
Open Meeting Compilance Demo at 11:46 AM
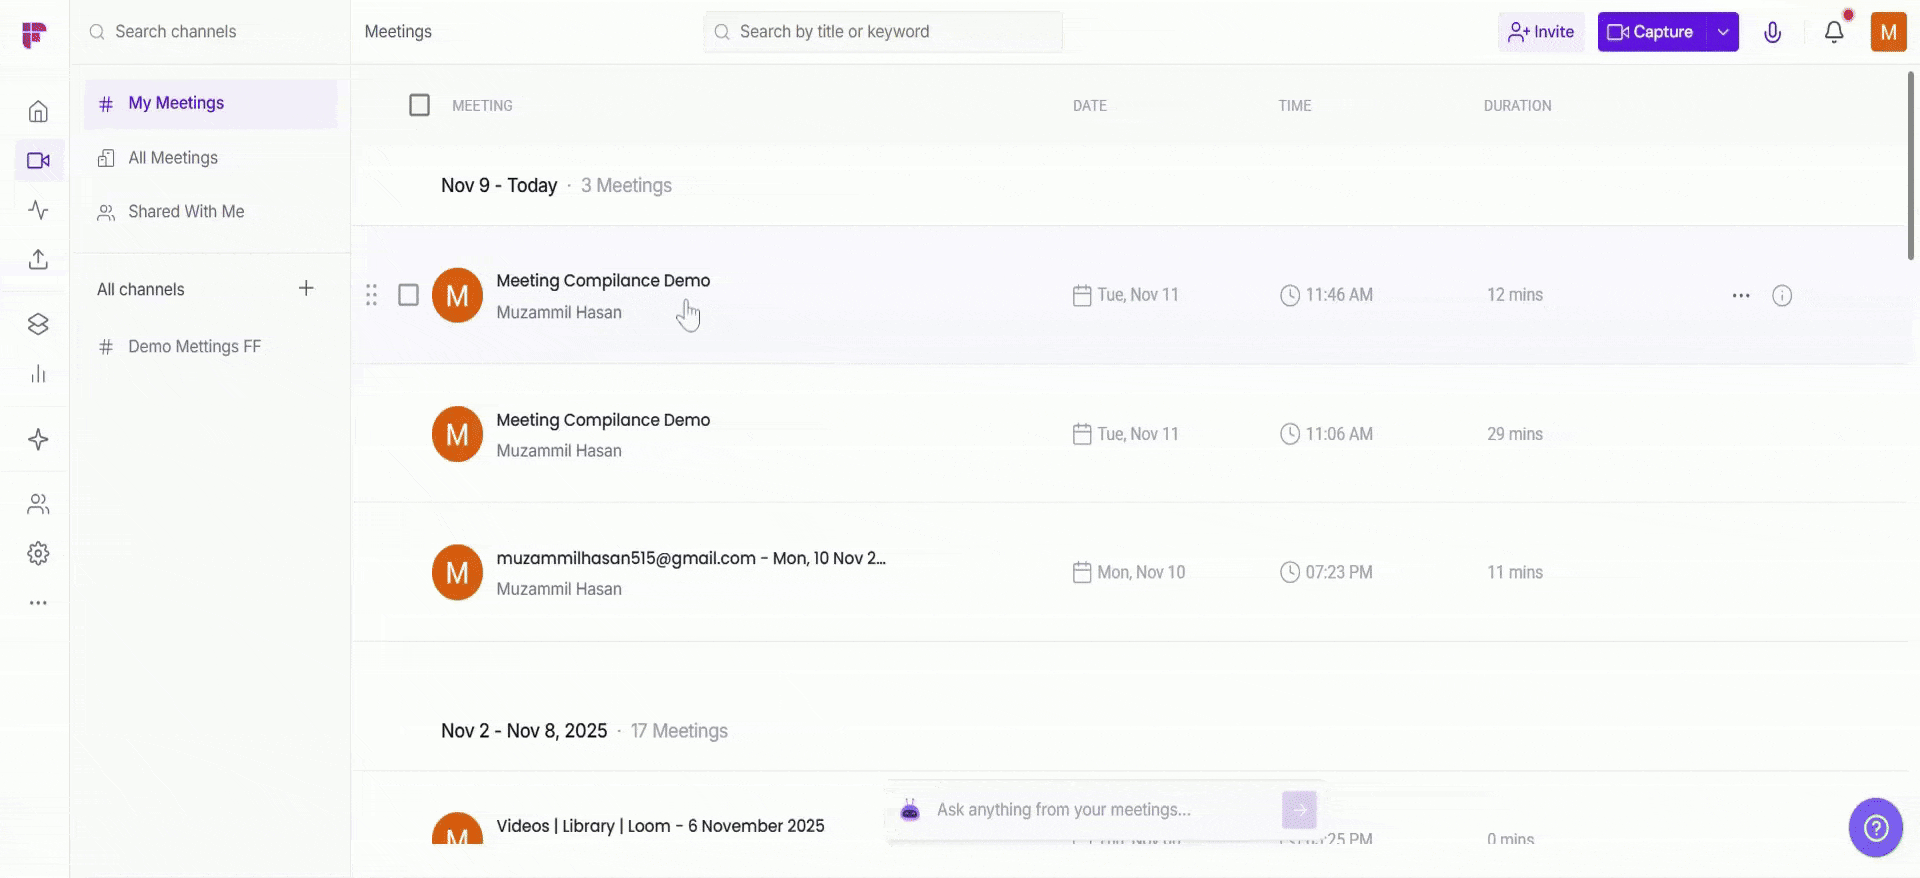603,281
